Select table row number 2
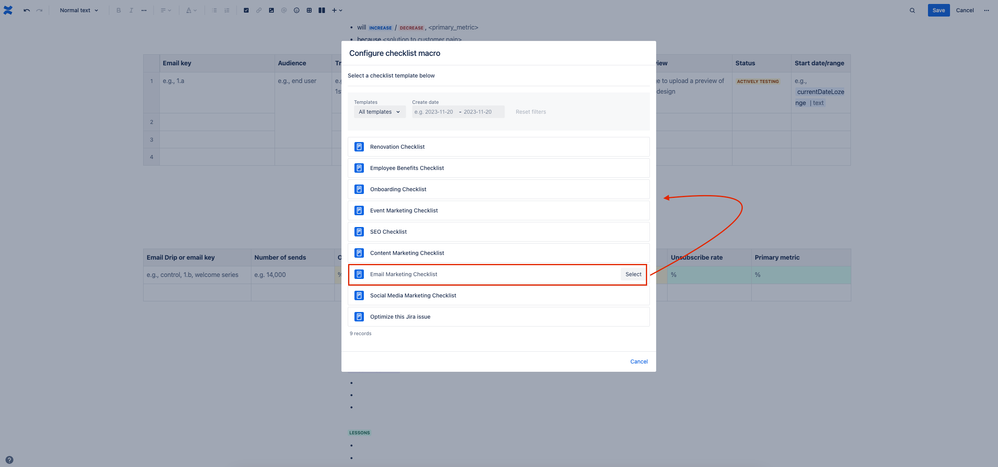The height and width of the screenshot is (467, 998). point(151,122)
